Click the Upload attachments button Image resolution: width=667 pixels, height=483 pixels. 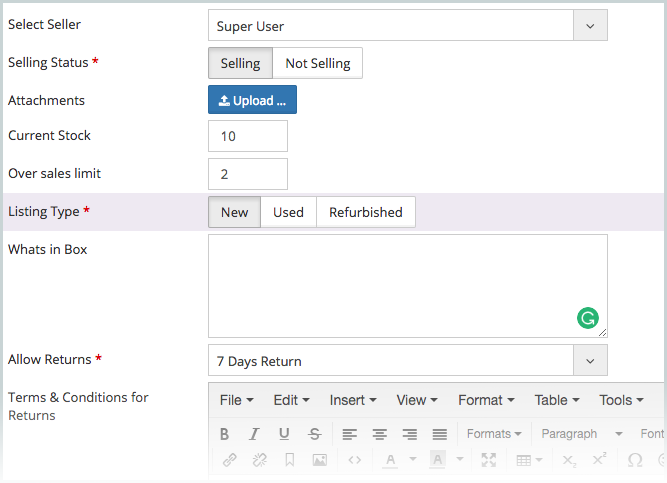coord(252,100)
